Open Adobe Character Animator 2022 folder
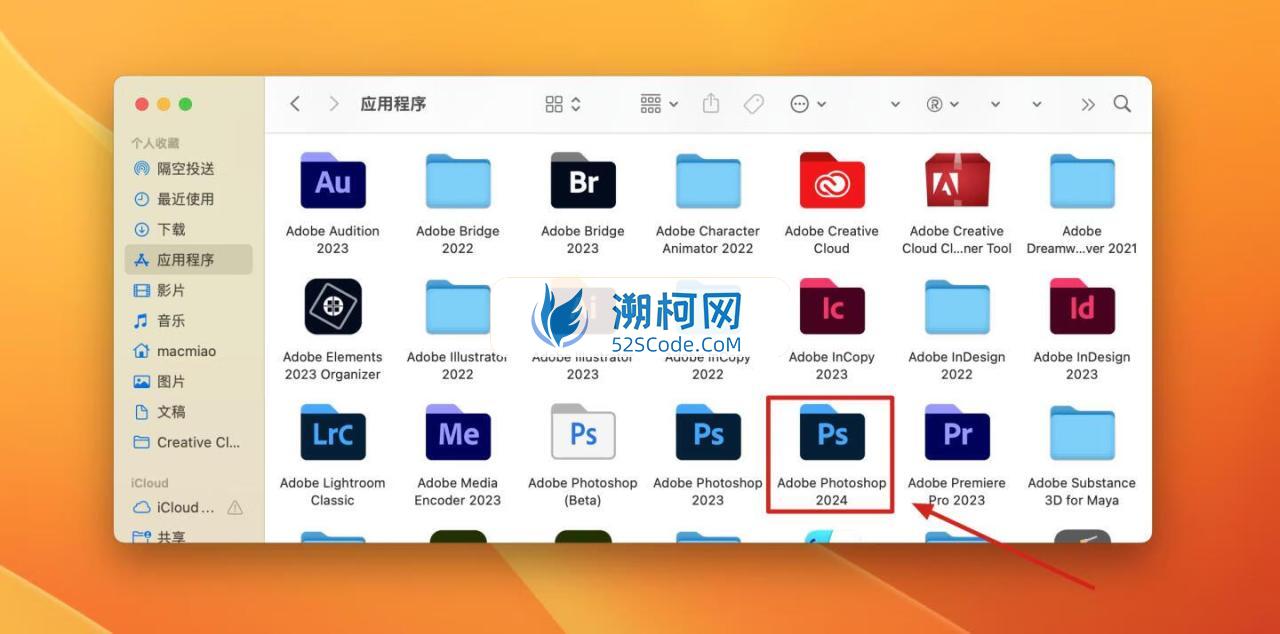The image size is (1280, 634). [708, 181]
